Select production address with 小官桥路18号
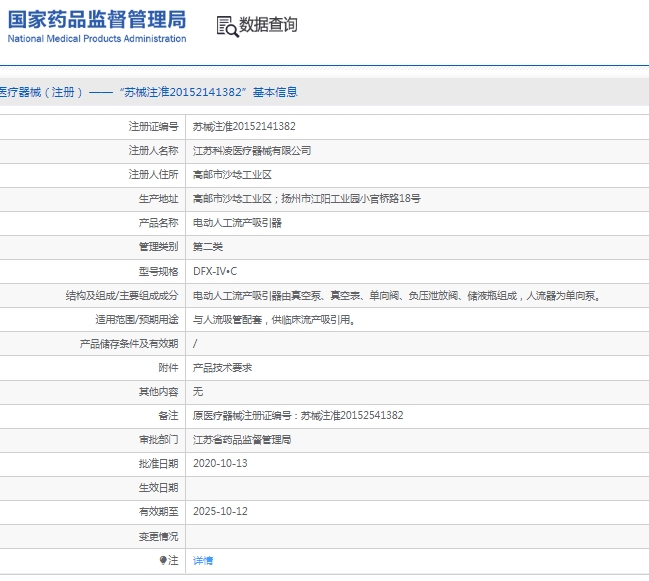Viewport: 649px width, 581px height. [307, 199]
